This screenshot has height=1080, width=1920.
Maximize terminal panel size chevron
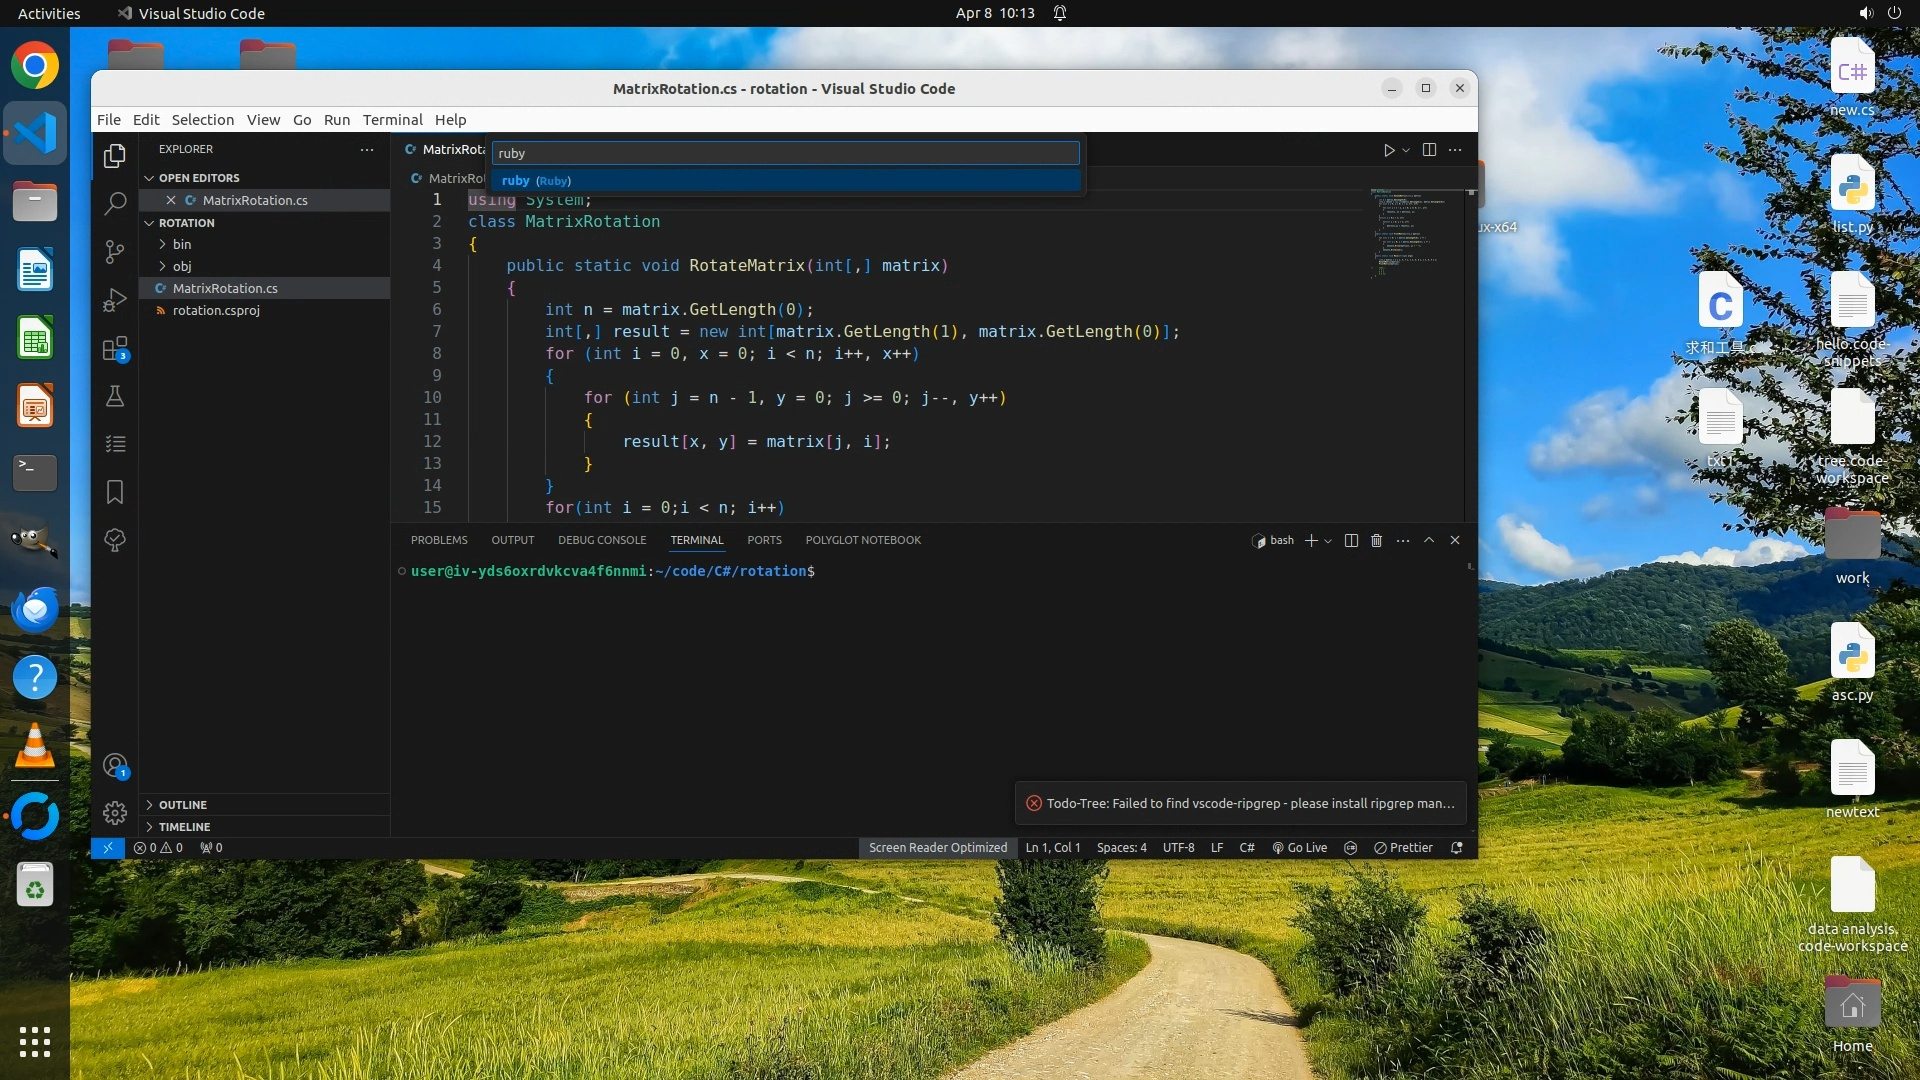(x=1429, y=540)
